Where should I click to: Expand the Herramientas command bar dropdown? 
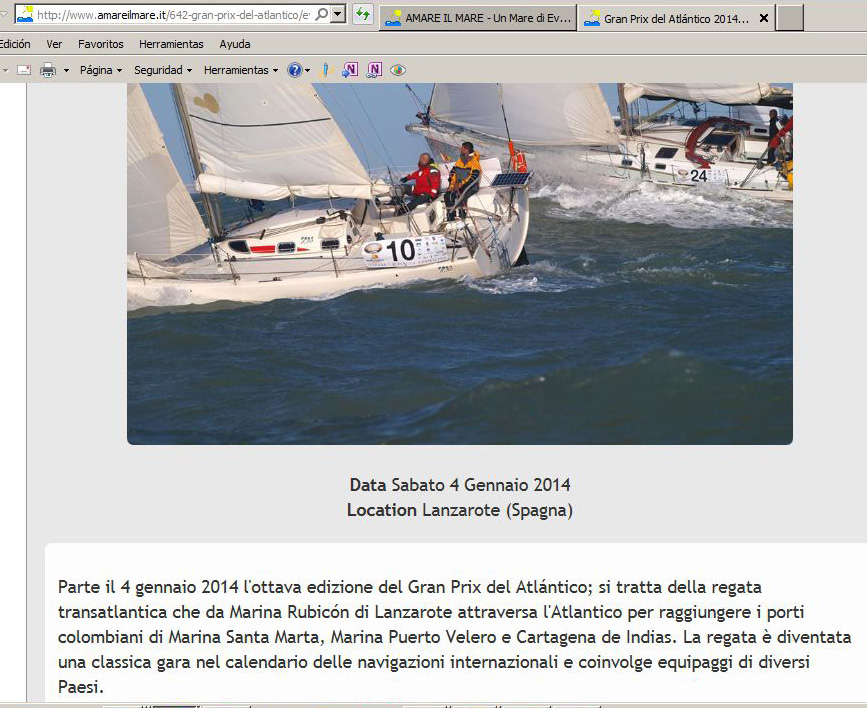coord(240,70)
